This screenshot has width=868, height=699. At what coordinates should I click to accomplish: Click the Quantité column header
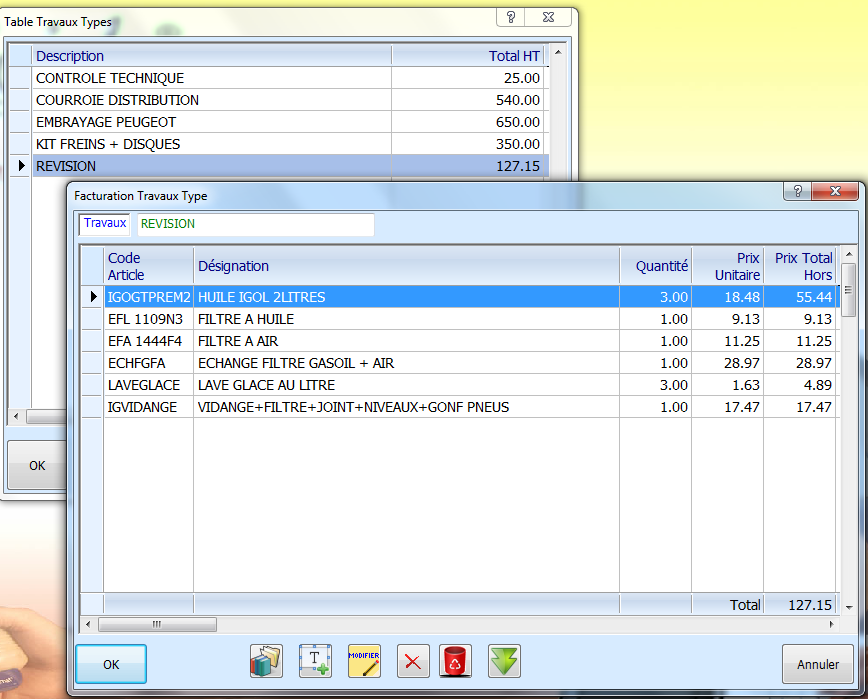click(x=661, y=266)
